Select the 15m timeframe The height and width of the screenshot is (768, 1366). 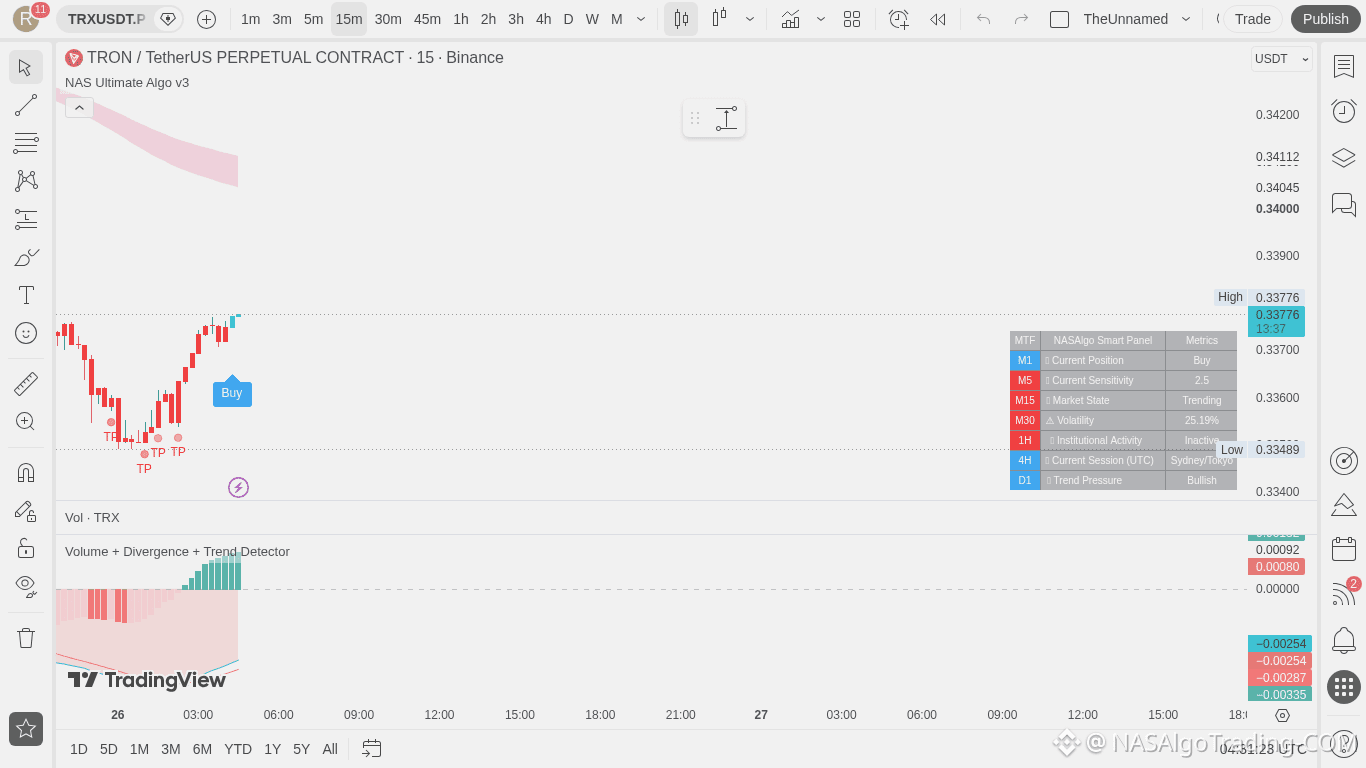(x=349, y=19)
